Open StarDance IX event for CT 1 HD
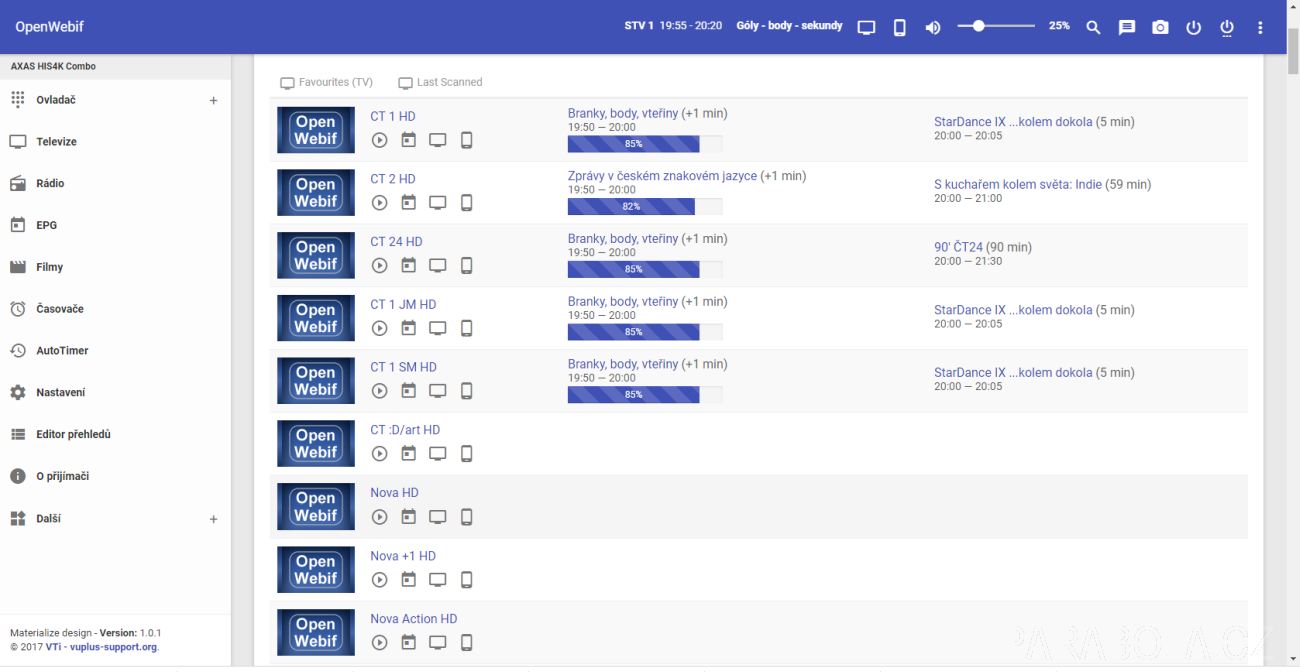 1013,122
